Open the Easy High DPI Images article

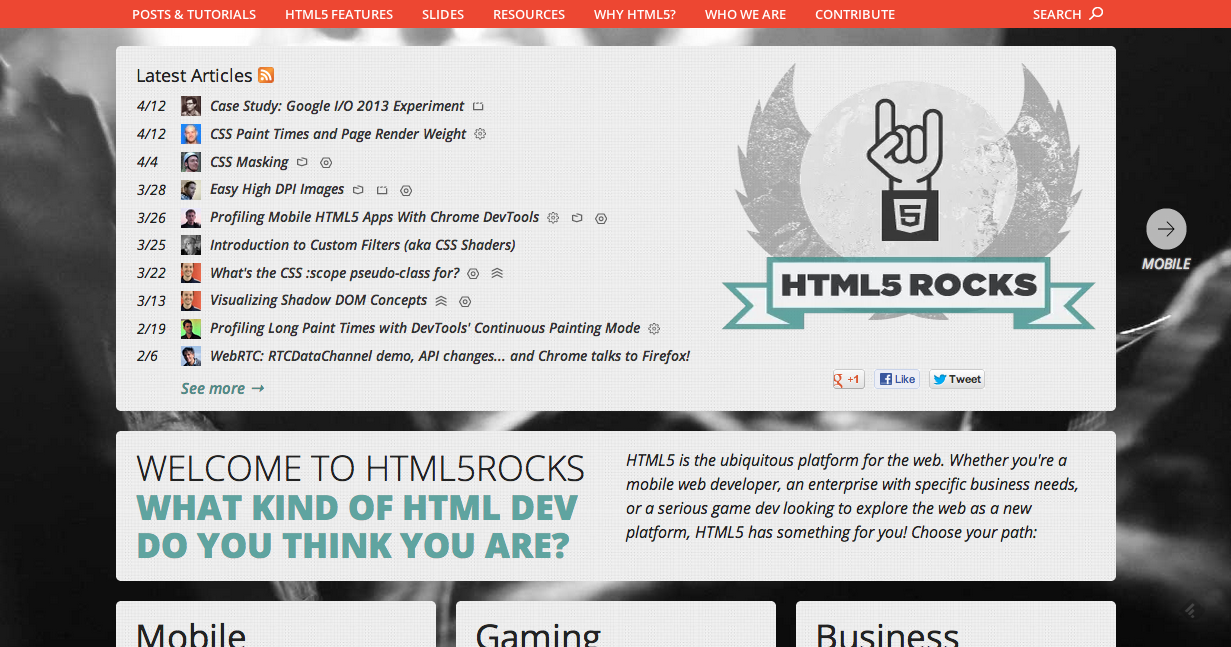(277, 189)
